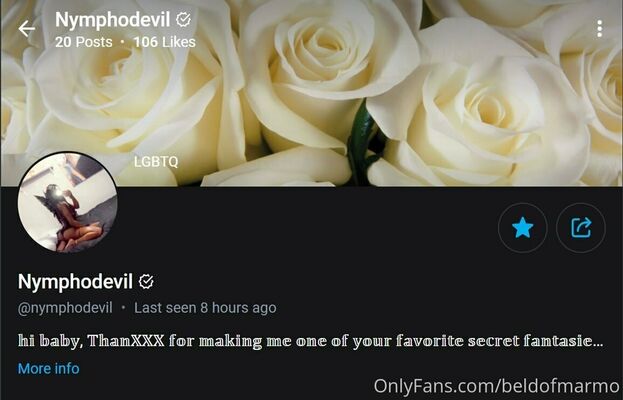Select the 106 Likes counter

pyautogui.click(x=164, y=42)
